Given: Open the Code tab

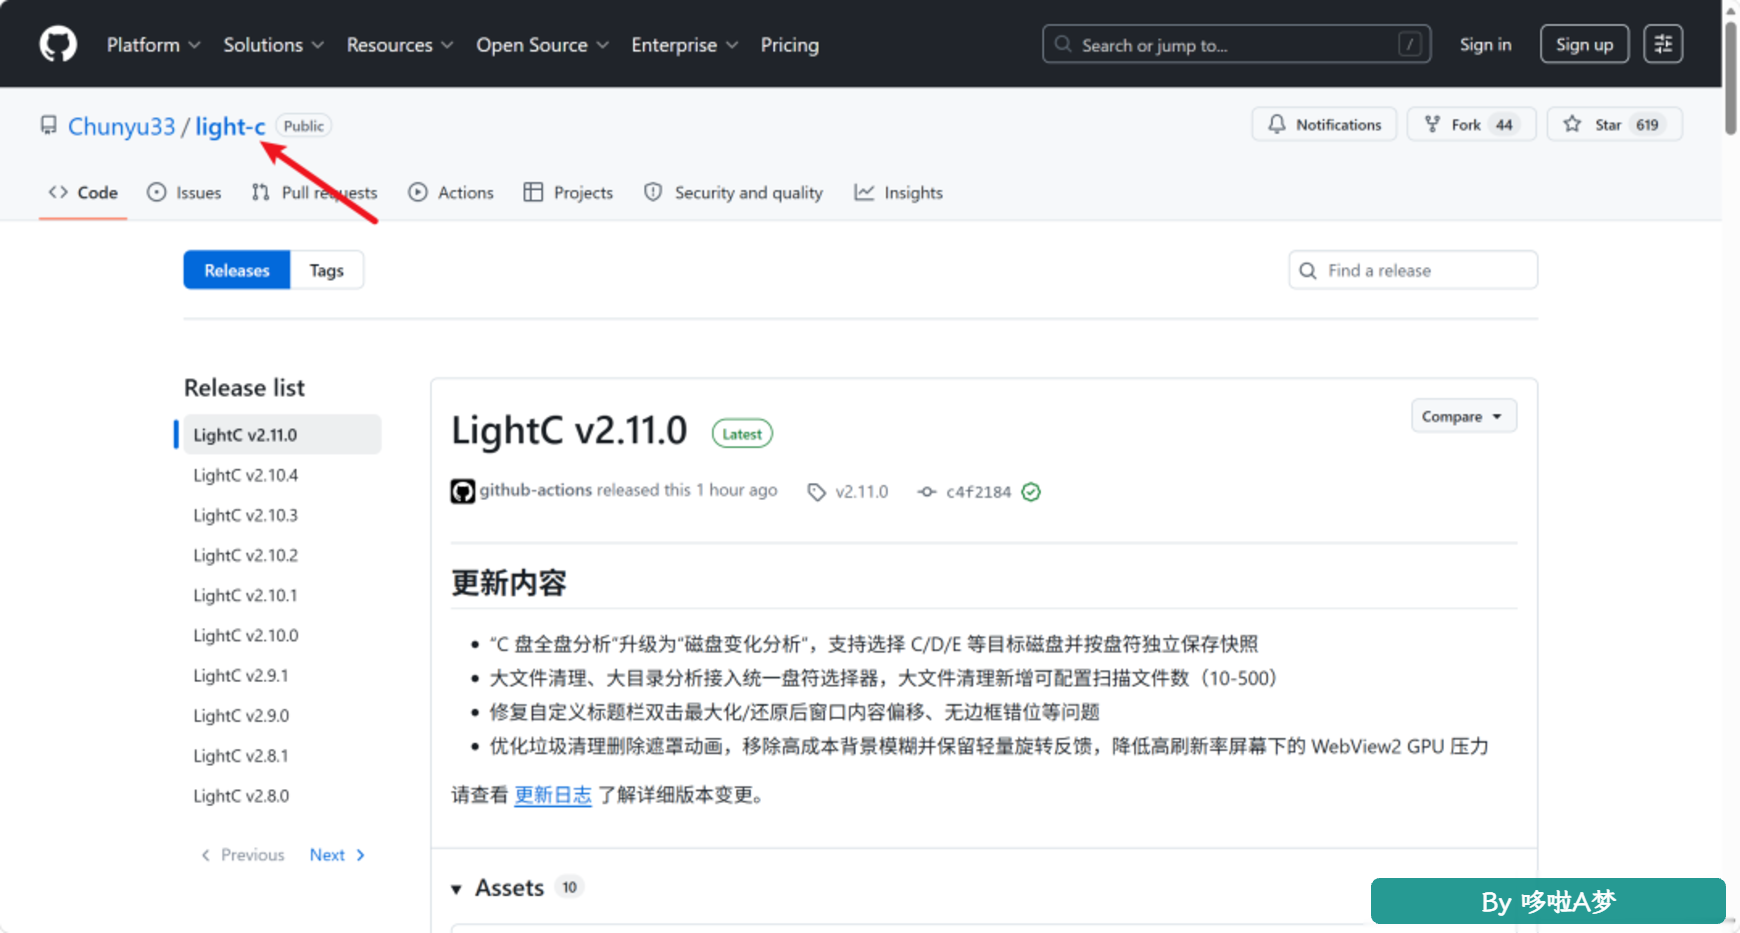Looking at the screenshot, I should [83, 192].
